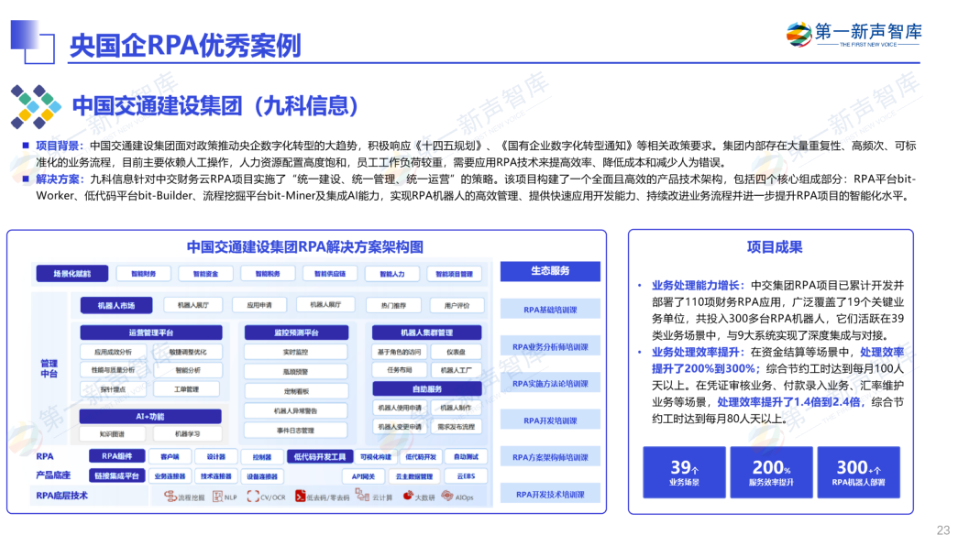Click the 机器人市场 header box
This screenshot has width=956, height=553.
click(x=116, y=305)
